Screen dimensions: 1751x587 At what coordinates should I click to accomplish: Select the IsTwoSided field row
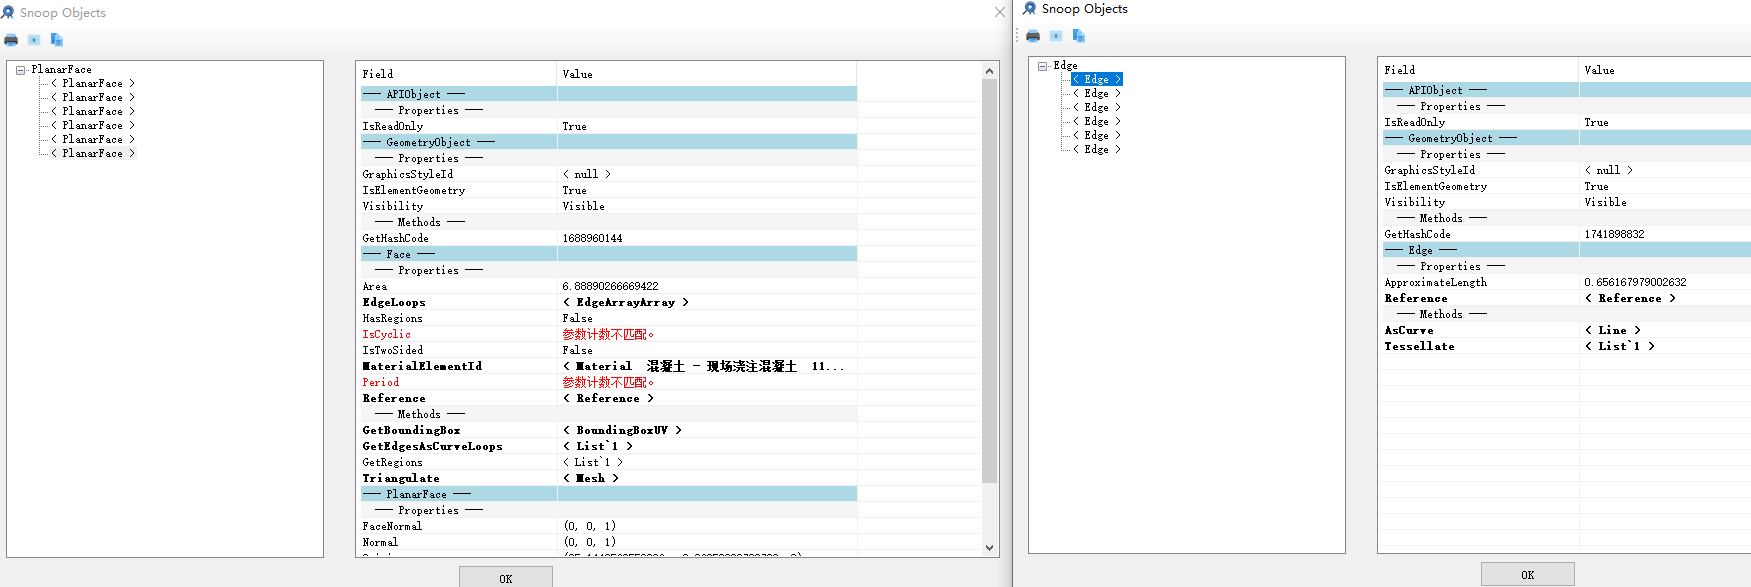607,350
